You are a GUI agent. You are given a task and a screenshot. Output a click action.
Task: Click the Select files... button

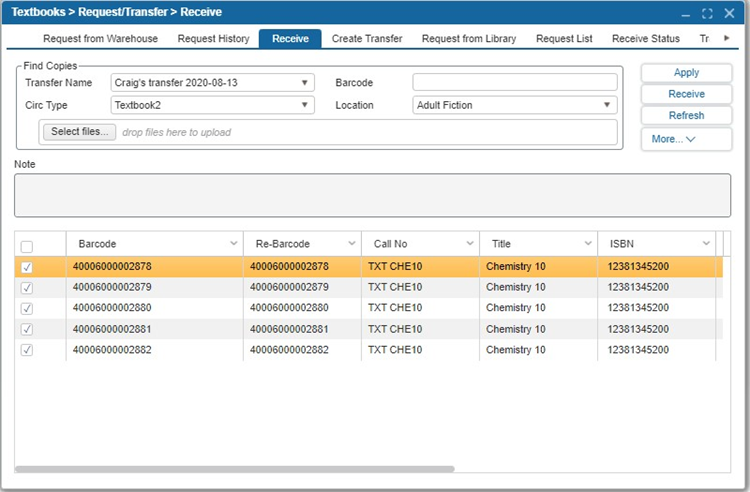pyautogui.click(x=79, y=131)
